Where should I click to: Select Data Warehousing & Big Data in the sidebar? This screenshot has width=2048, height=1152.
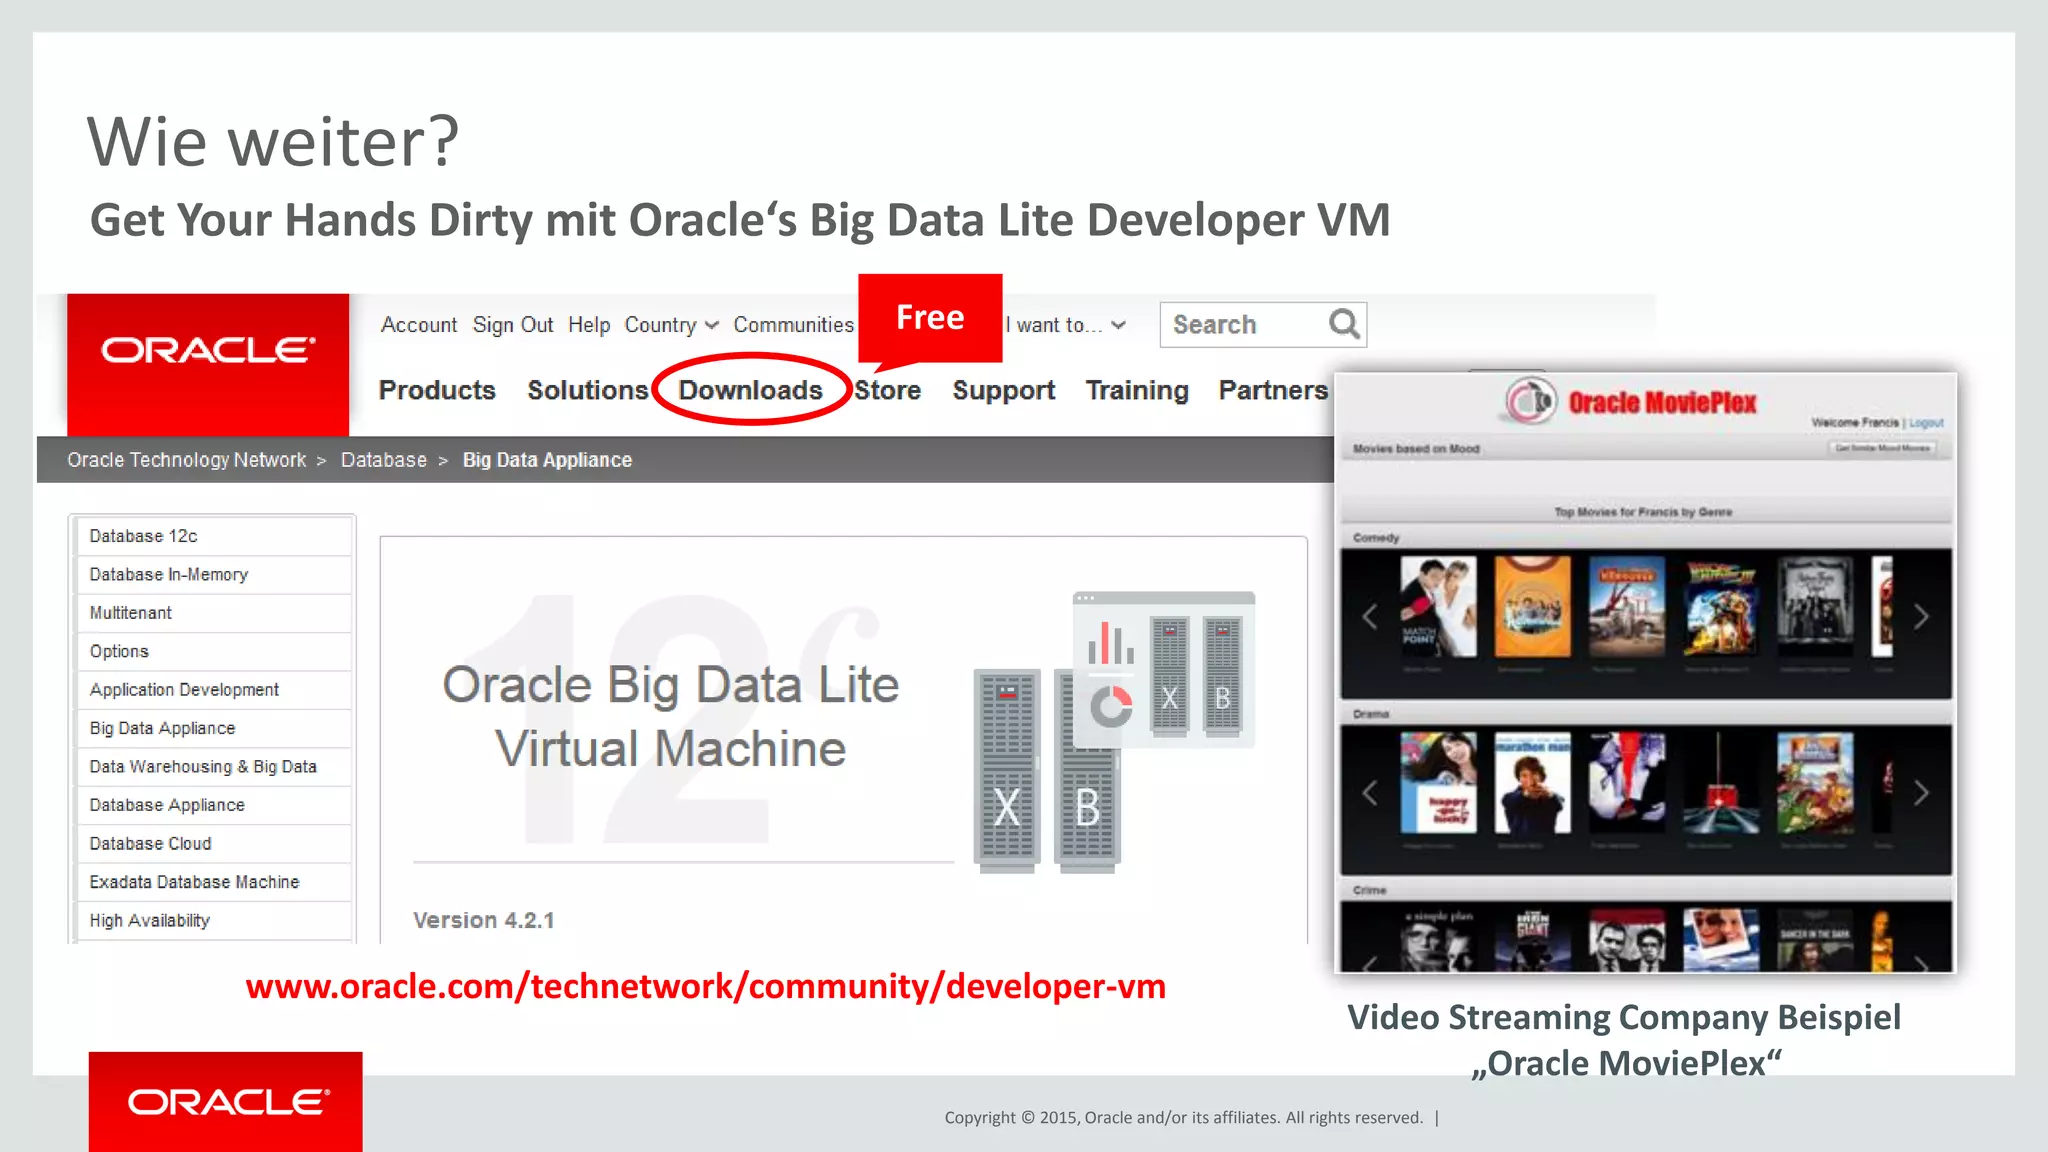click(214, 767)
